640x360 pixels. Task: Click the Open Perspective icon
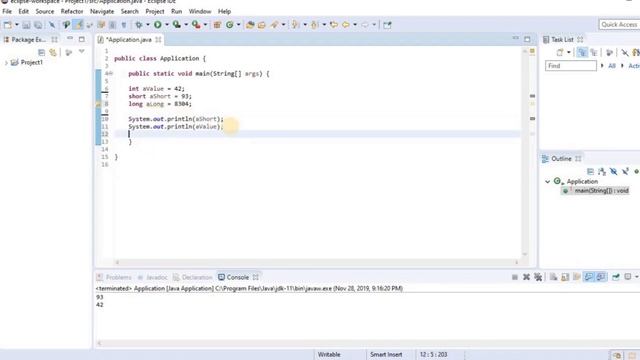[x=387, y=25]
